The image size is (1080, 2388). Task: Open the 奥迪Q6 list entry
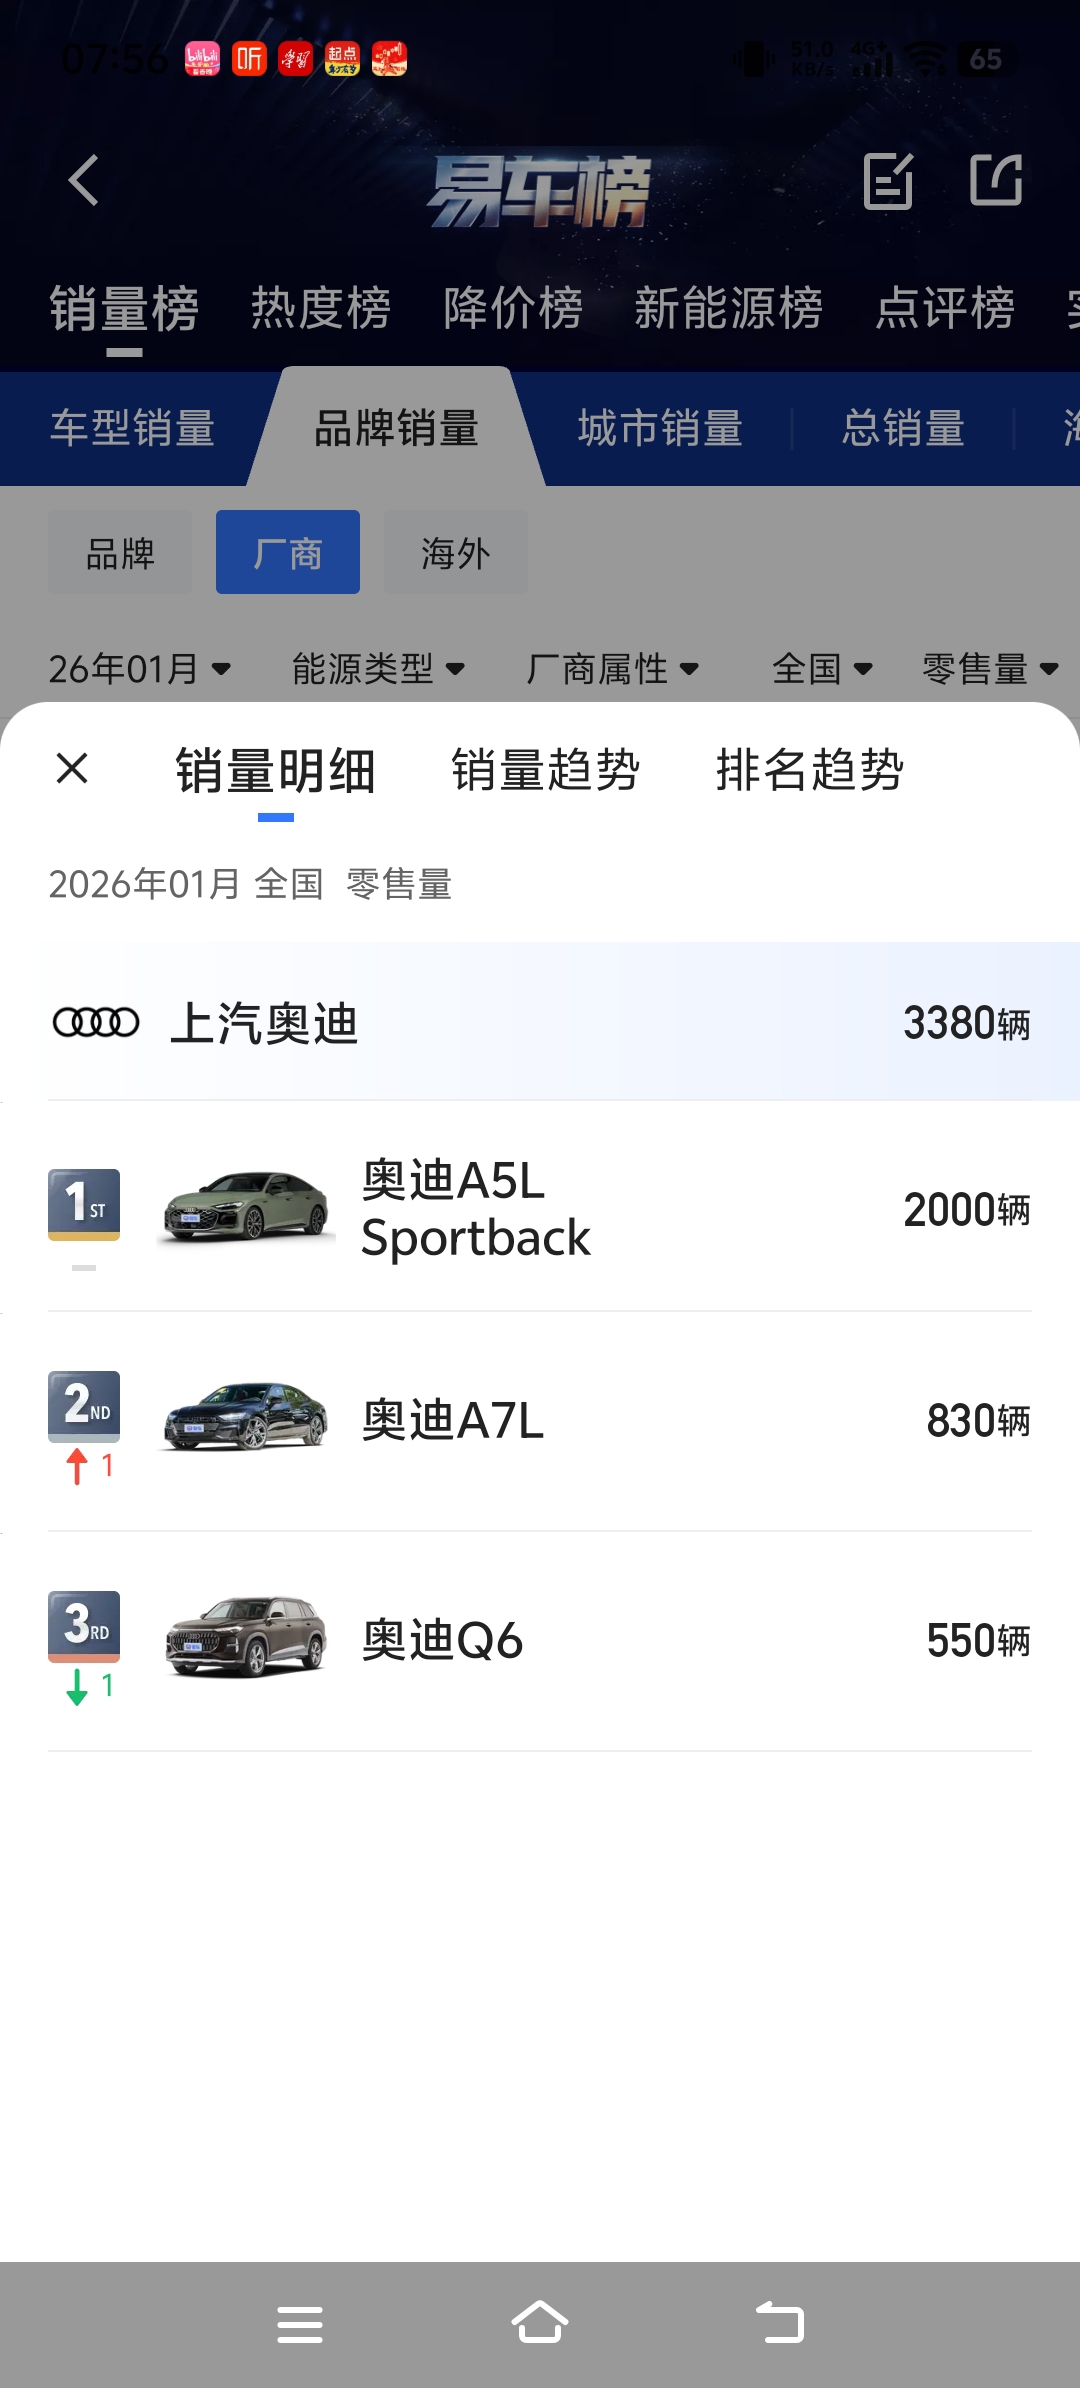pyautogui.click(x=540, y=1641)
